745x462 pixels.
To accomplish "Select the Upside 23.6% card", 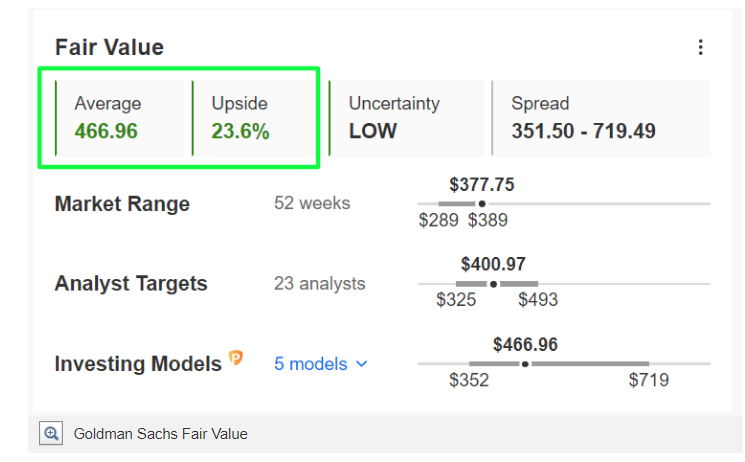I will click(254, 118).
